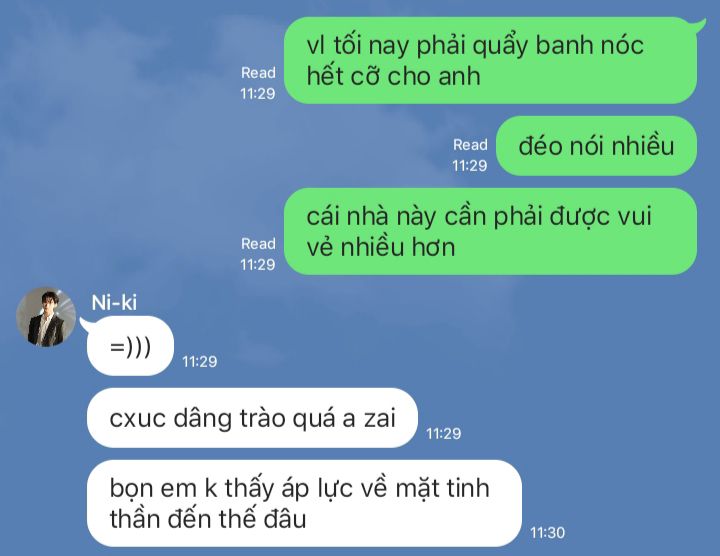Click 11:29 timestamp under first Read label
720x556 pixels.
click(x=258, y=94)
